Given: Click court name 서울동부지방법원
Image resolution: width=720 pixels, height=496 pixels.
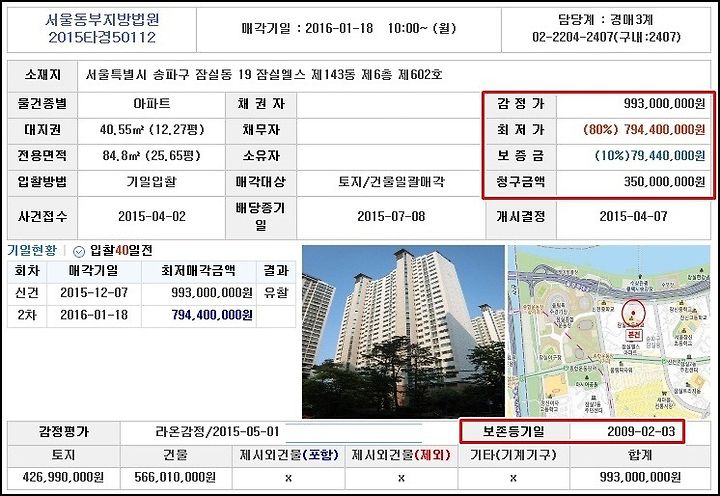Looking at the screenshot, I should click(x=102, y=20).
